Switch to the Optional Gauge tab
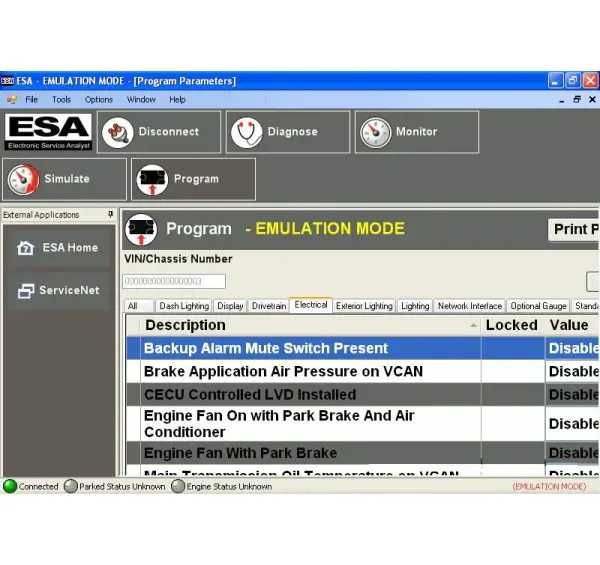This screenshot has width=600, height=565. click(538, 306)
